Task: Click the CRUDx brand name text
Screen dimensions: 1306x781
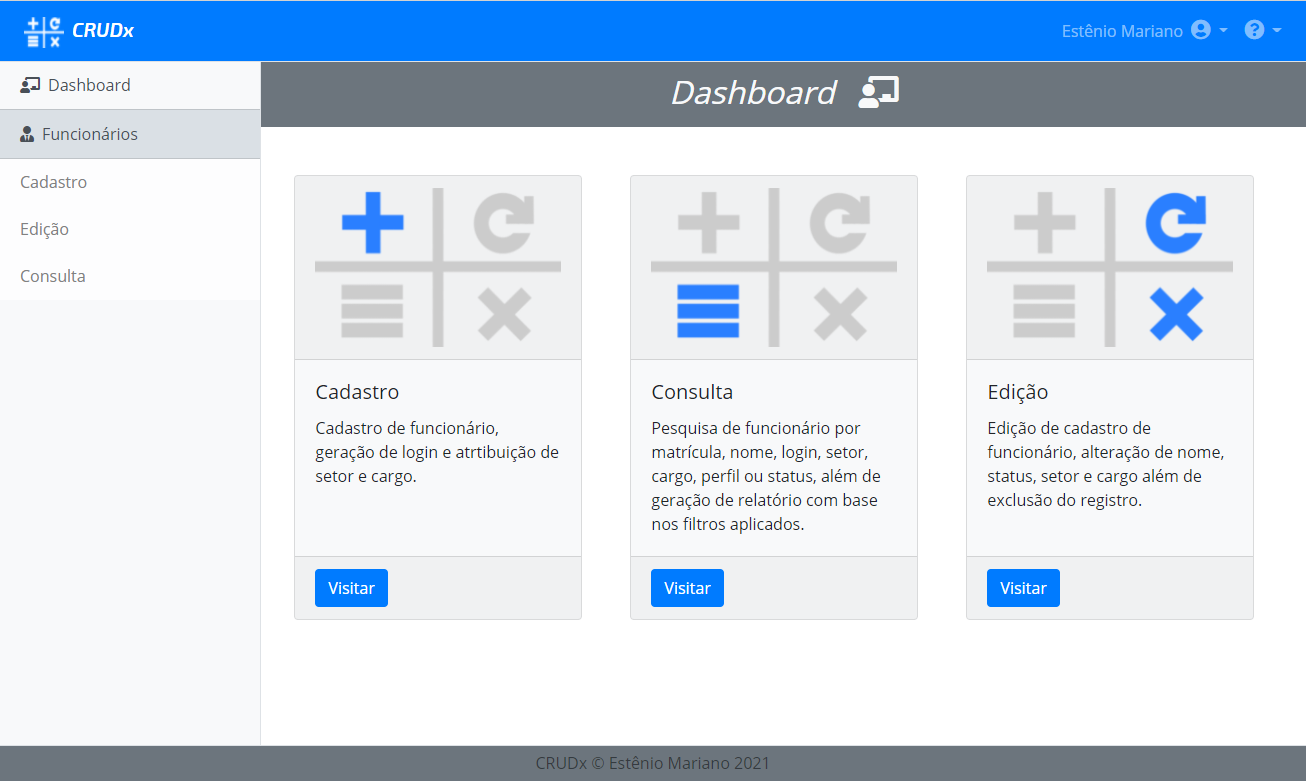Action: [103, 31]
